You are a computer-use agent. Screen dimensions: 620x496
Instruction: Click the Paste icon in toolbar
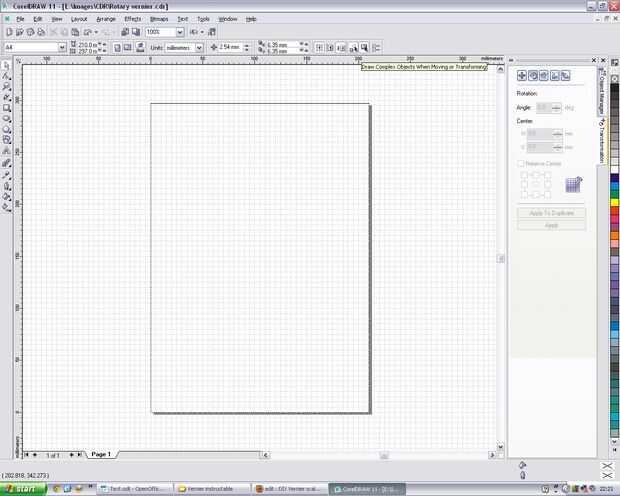(75, 32)
